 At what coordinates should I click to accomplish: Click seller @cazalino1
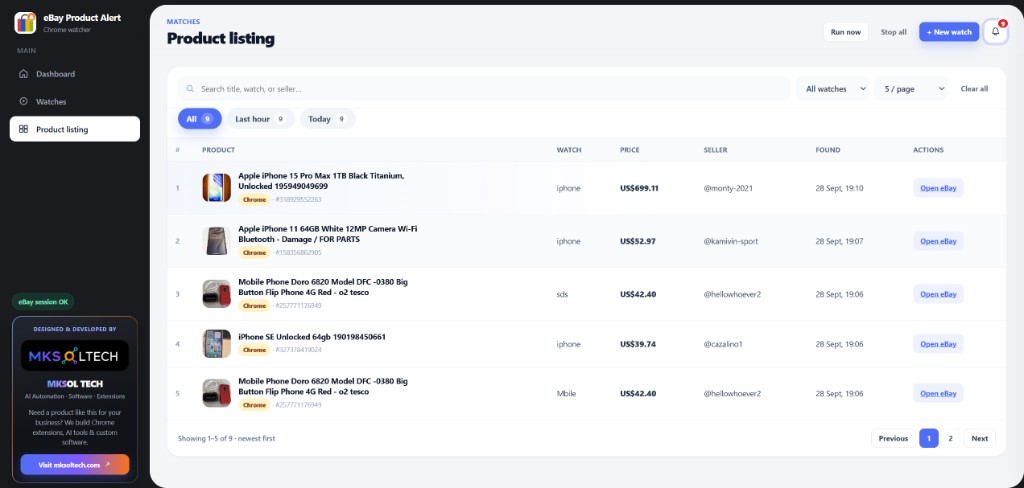(723, 344)
